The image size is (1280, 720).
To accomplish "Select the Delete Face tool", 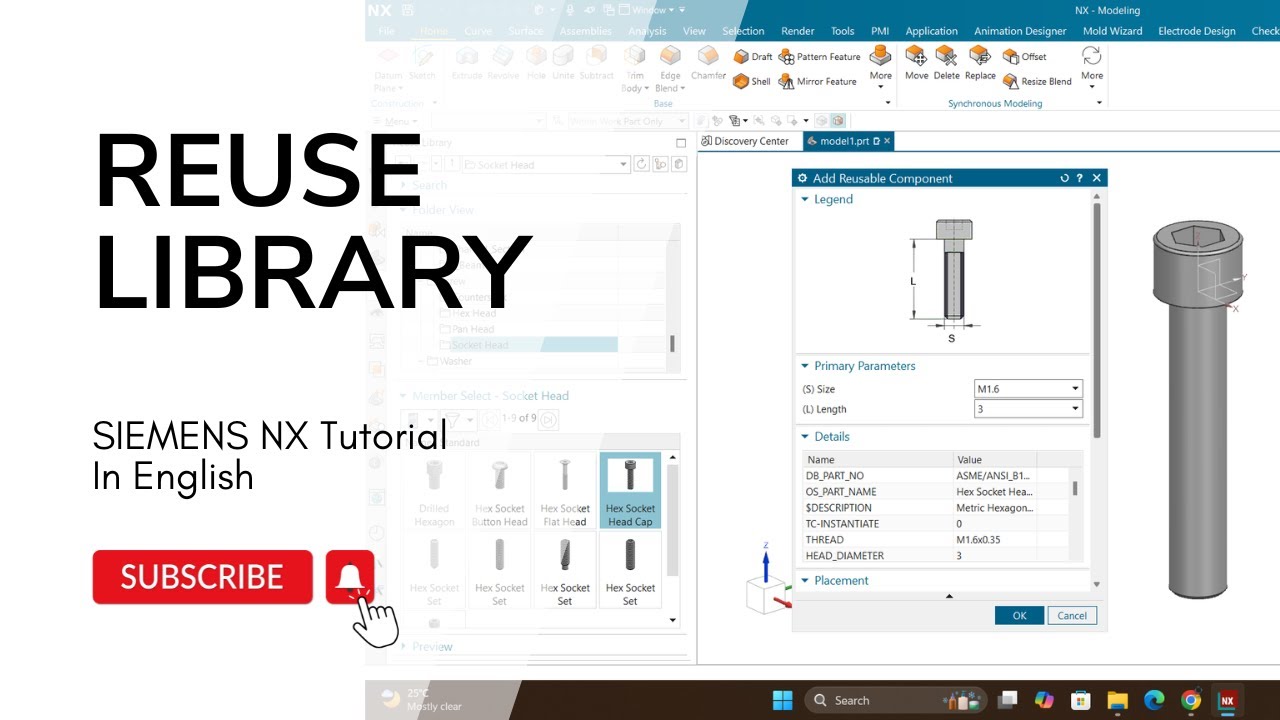I will [x=946, y=63].
